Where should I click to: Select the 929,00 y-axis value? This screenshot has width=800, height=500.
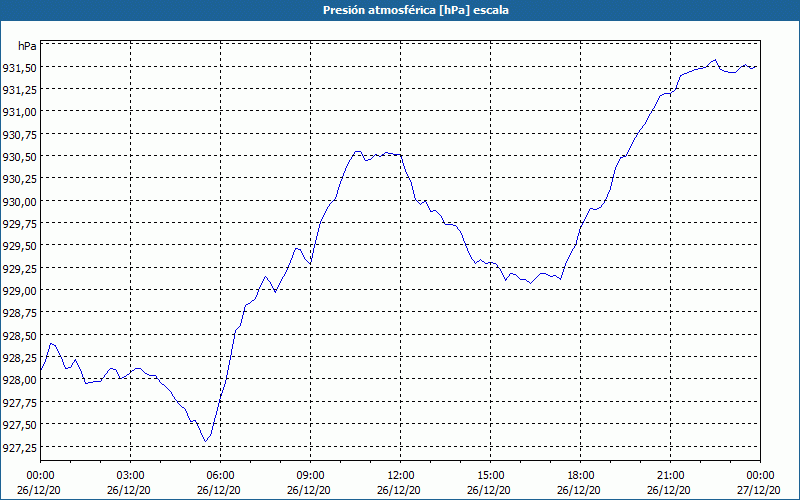(x=19, y=291)
